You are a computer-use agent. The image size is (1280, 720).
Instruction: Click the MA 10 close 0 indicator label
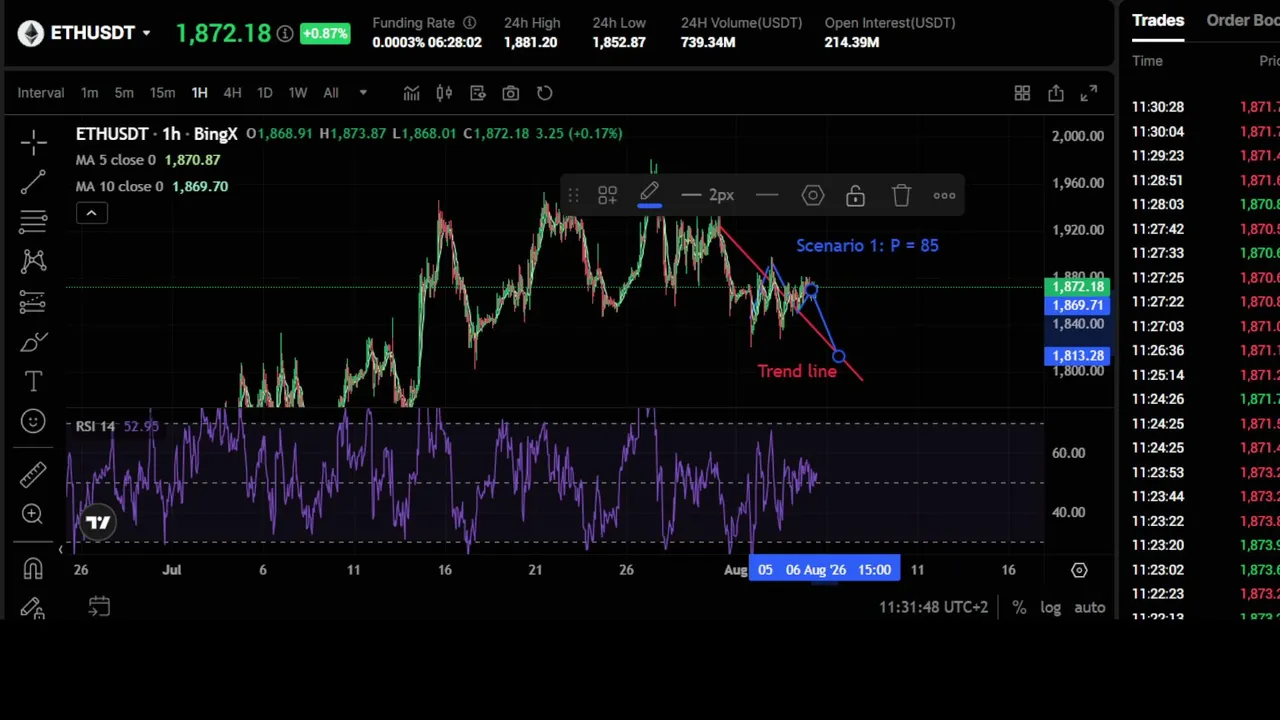pyautogui.click(x=120, y=187)
